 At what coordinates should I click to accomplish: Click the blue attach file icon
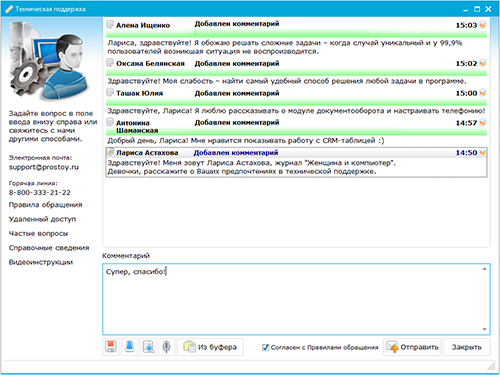click(129, 347)
